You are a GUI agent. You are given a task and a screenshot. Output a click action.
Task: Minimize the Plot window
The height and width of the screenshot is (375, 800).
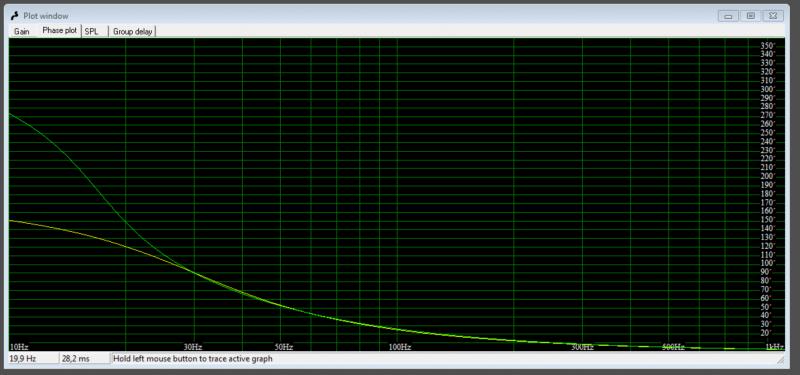(728, 16)
